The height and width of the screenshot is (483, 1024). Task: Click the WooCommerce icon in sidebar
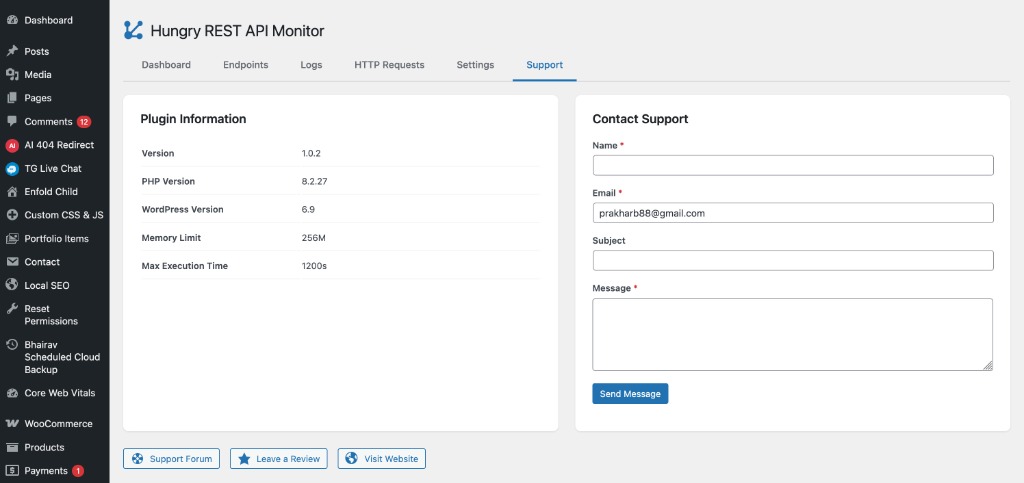(12, 424)
